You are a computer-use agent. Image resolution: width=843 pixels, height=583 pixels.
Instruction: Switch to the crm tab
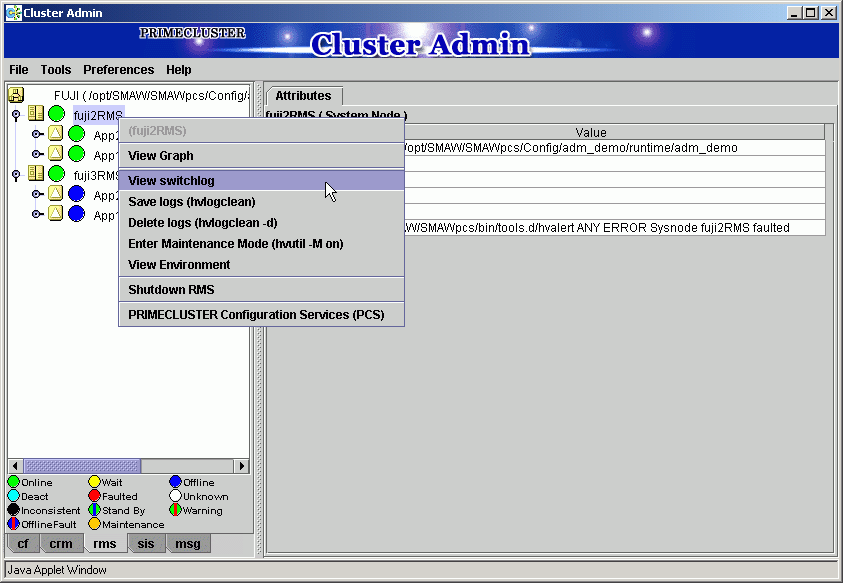tap(61, 544)
